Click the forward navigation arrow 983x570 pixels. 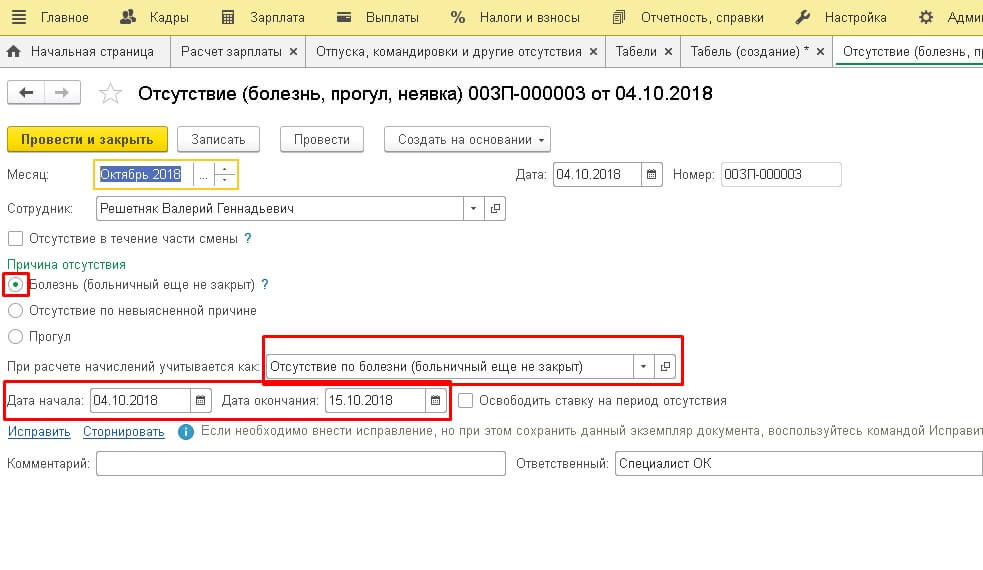[61, 93]
